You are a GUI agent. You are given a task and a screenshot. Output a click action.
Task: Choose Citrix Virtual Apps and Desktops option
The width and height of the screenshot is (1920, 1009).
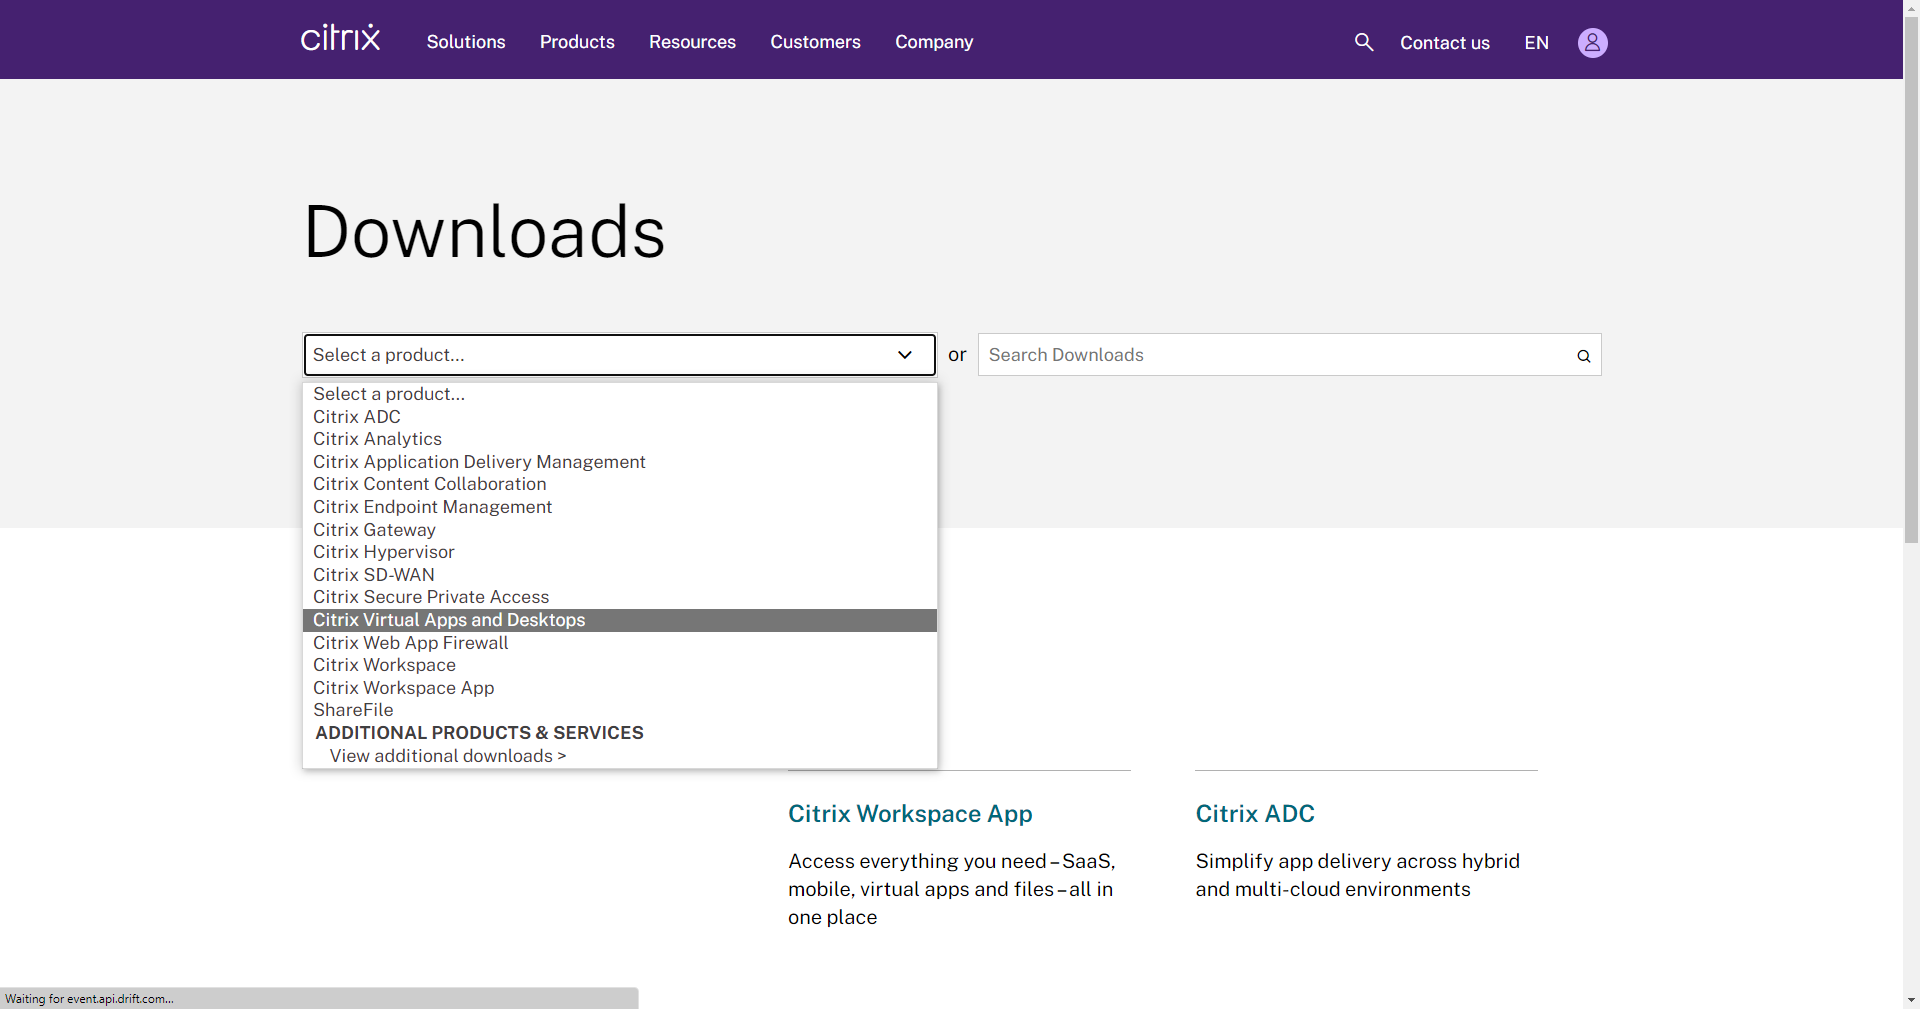[x=449, y=620]
